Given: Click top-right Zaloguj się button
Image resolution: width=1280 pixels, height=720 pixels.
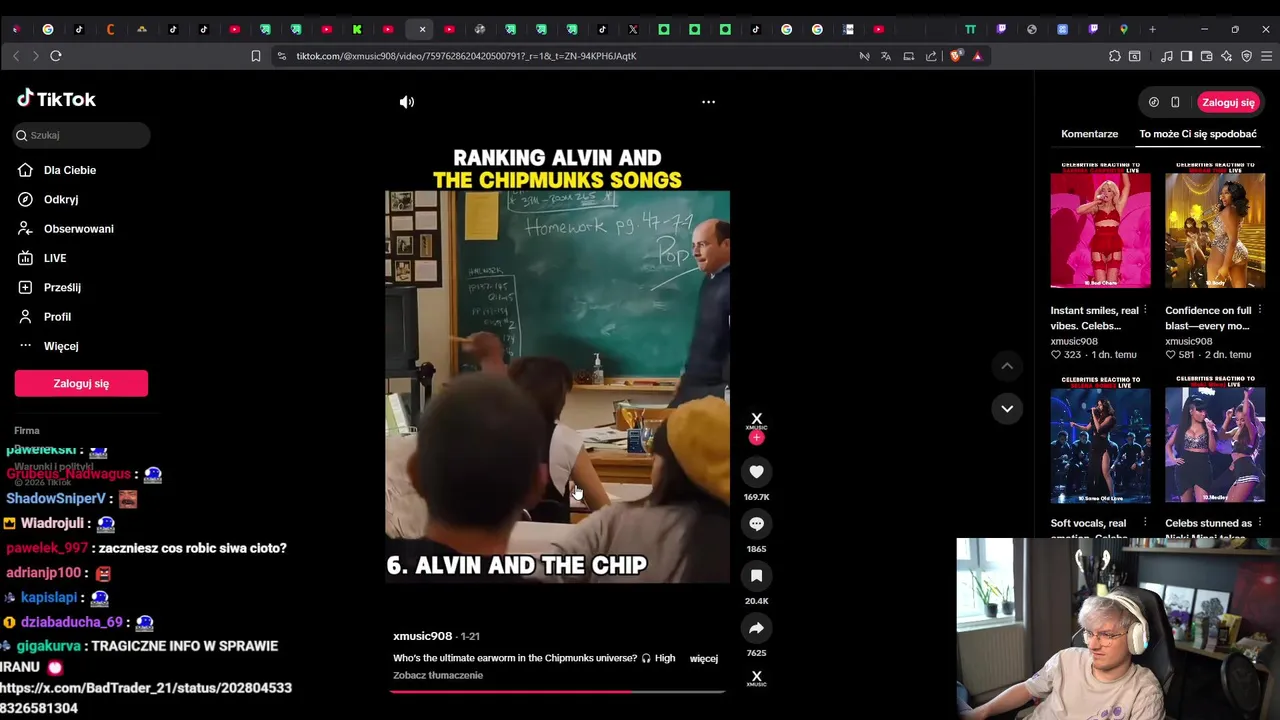Looking at the screenshot, I should tap(1228, 102).
